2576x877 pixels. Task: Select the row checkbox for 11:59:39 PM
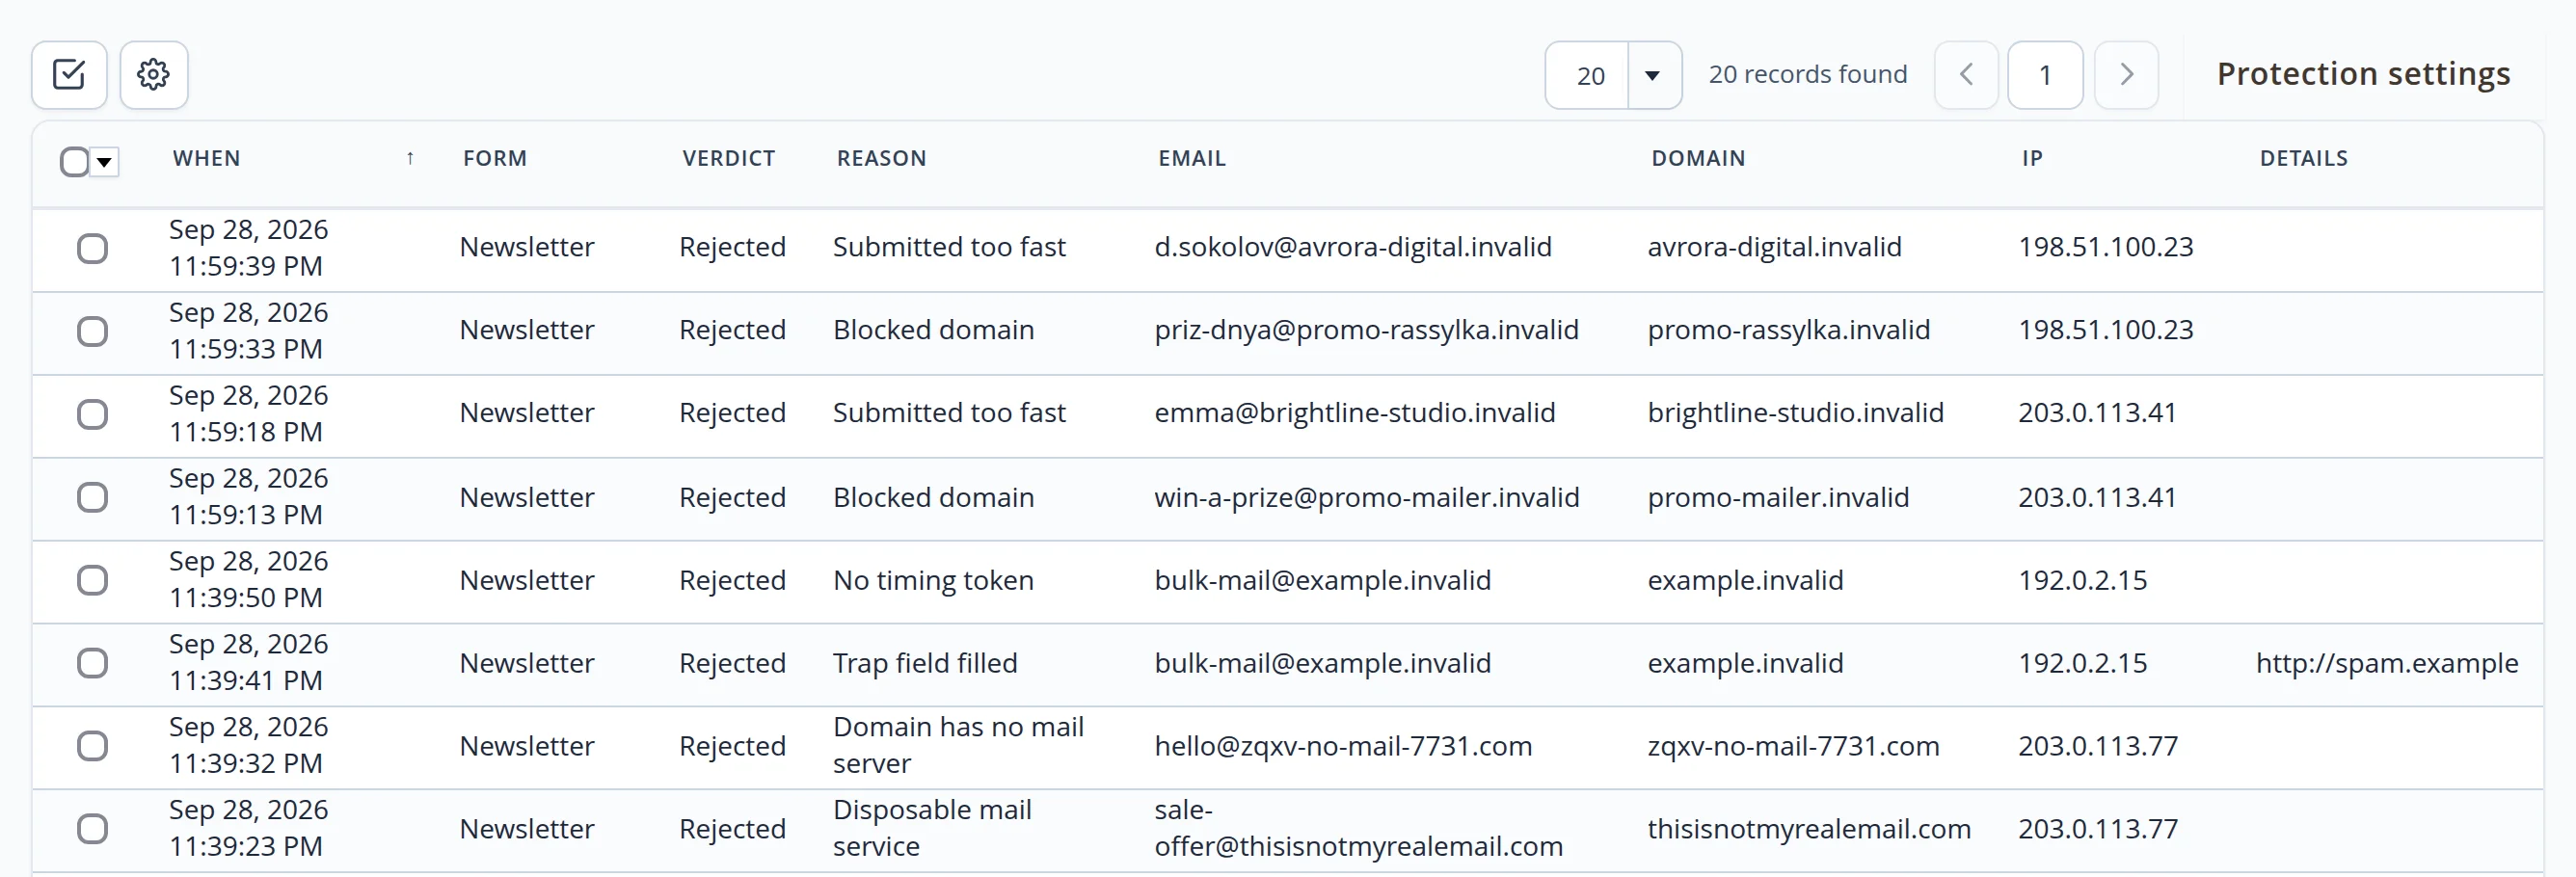click(93, 248)
